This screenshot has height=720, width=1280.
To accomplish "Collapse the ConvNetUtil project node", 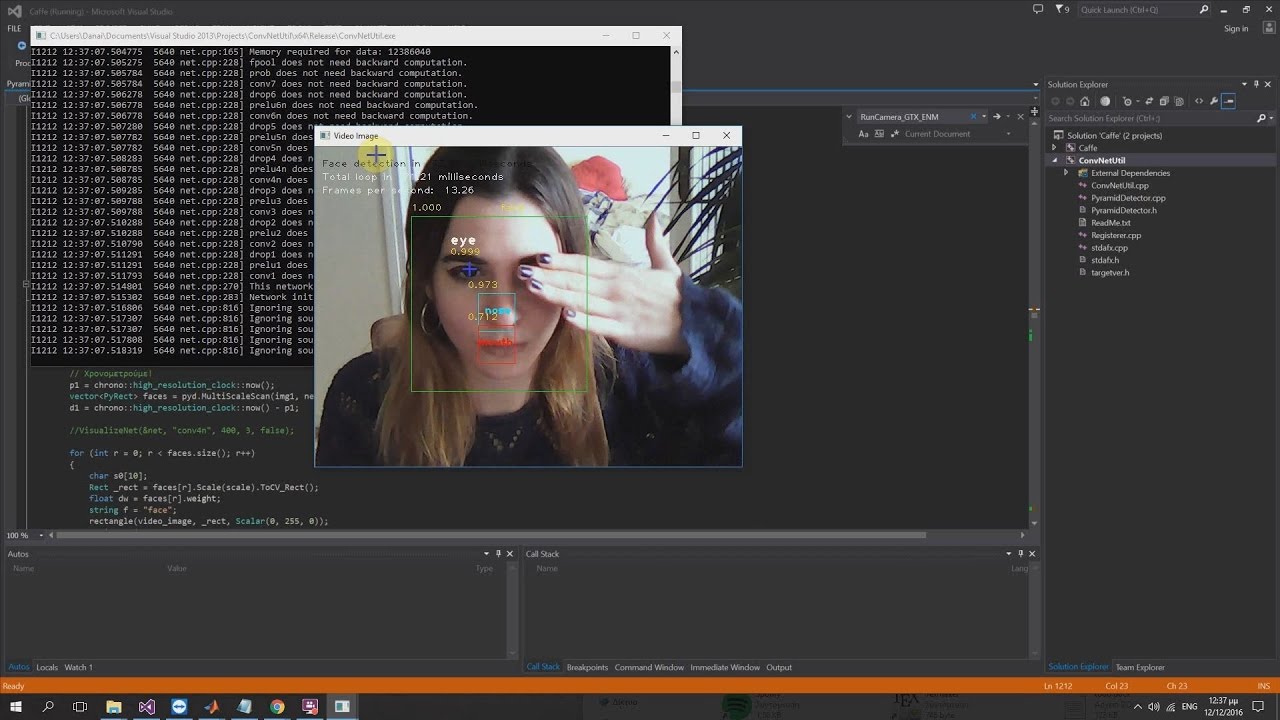I will click(1054, 160).
